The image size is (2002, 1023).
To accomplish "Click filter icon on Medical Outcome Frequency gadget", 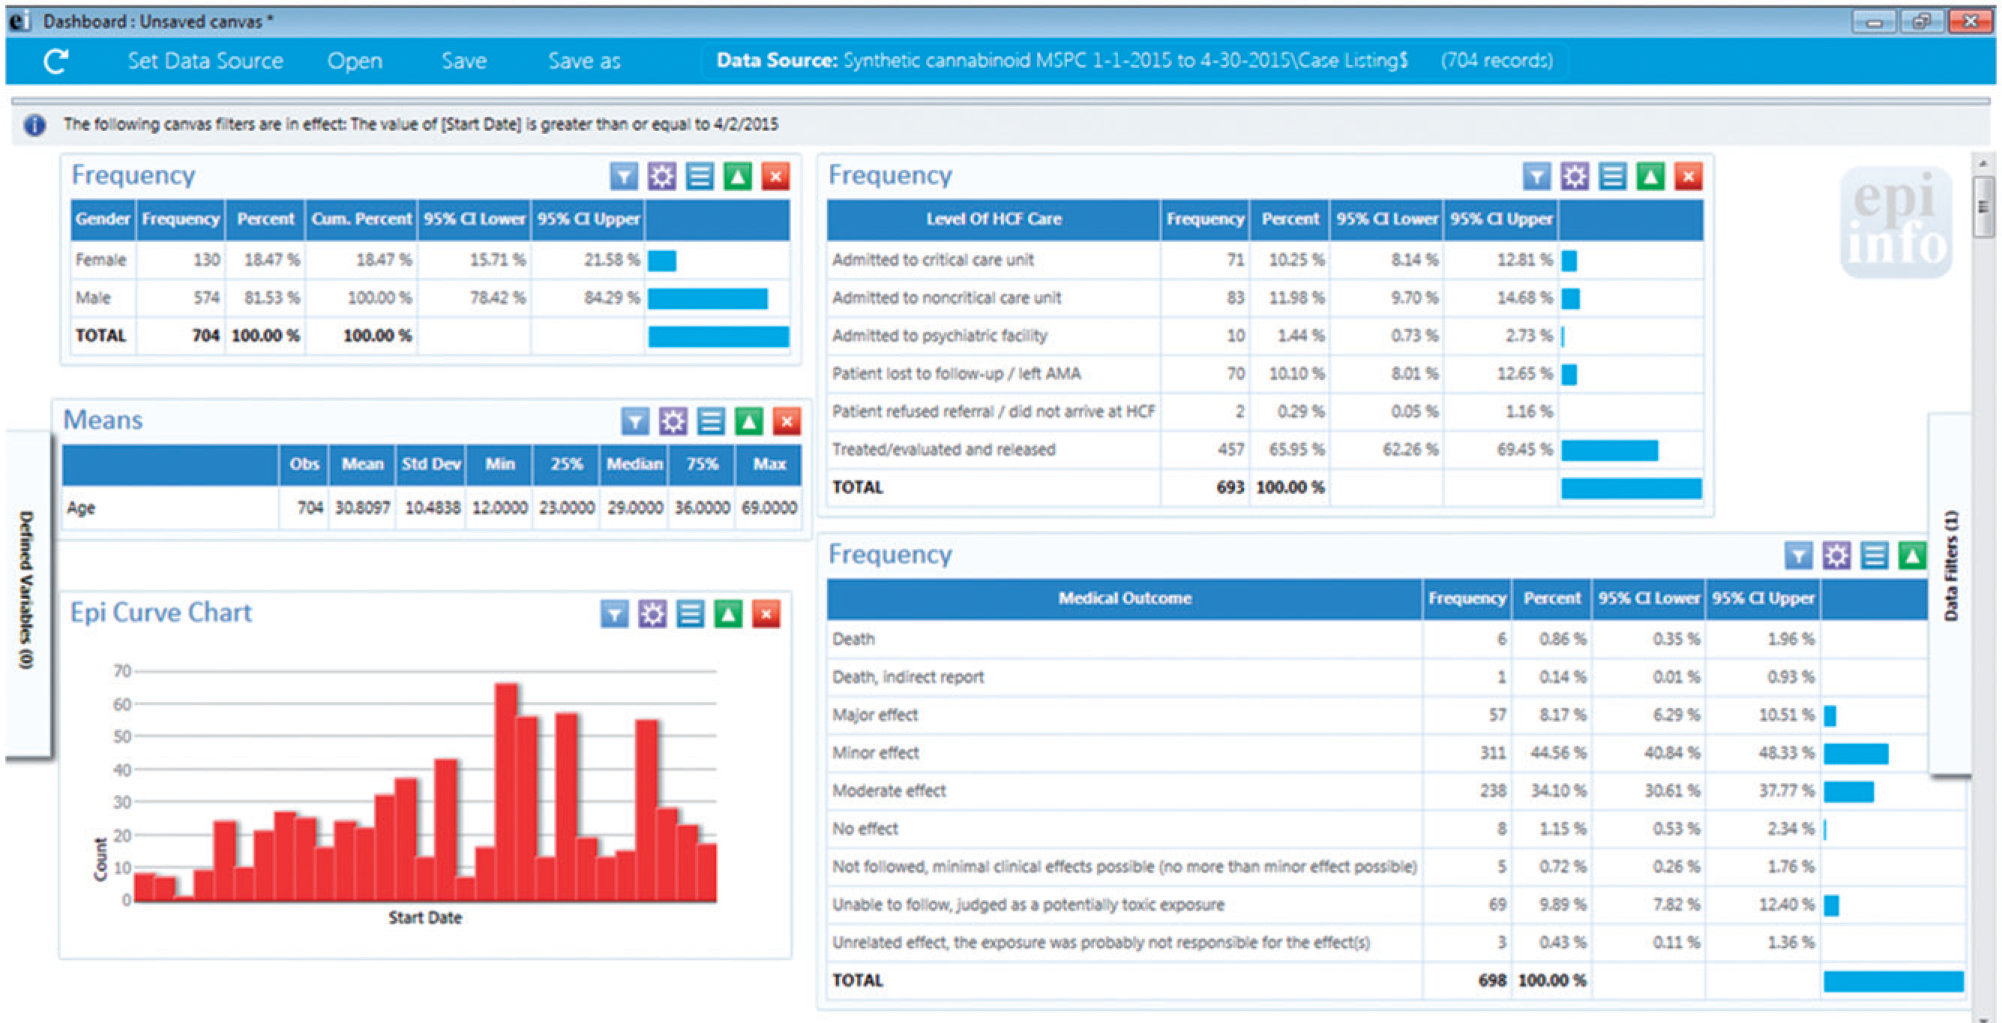I will point(1798,556).
